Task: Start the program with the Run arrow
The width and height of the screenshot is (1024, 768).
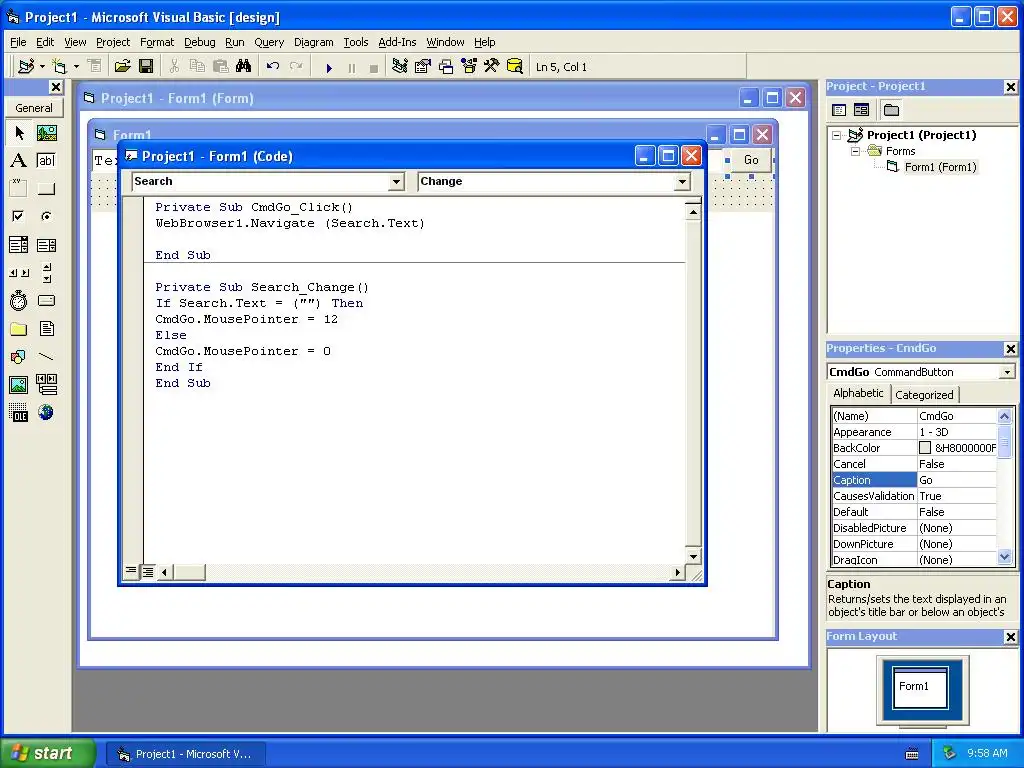Action: click(329, 67)
